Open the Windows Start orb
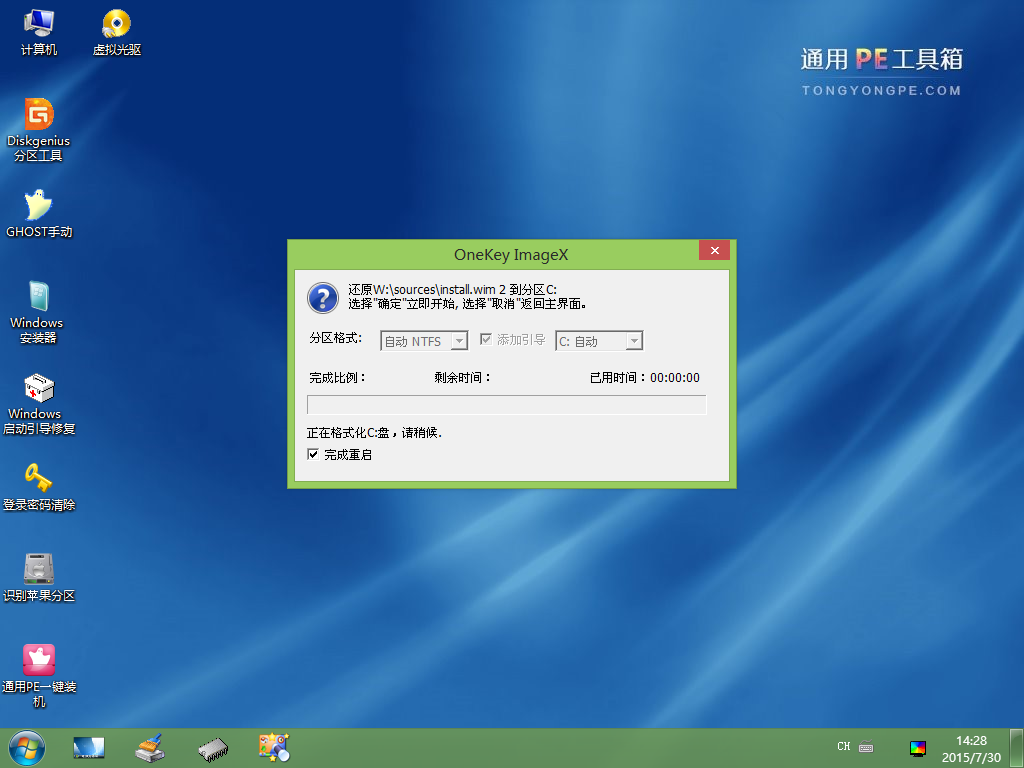This screenshot has height=768, width=1024. click(27, 748)
